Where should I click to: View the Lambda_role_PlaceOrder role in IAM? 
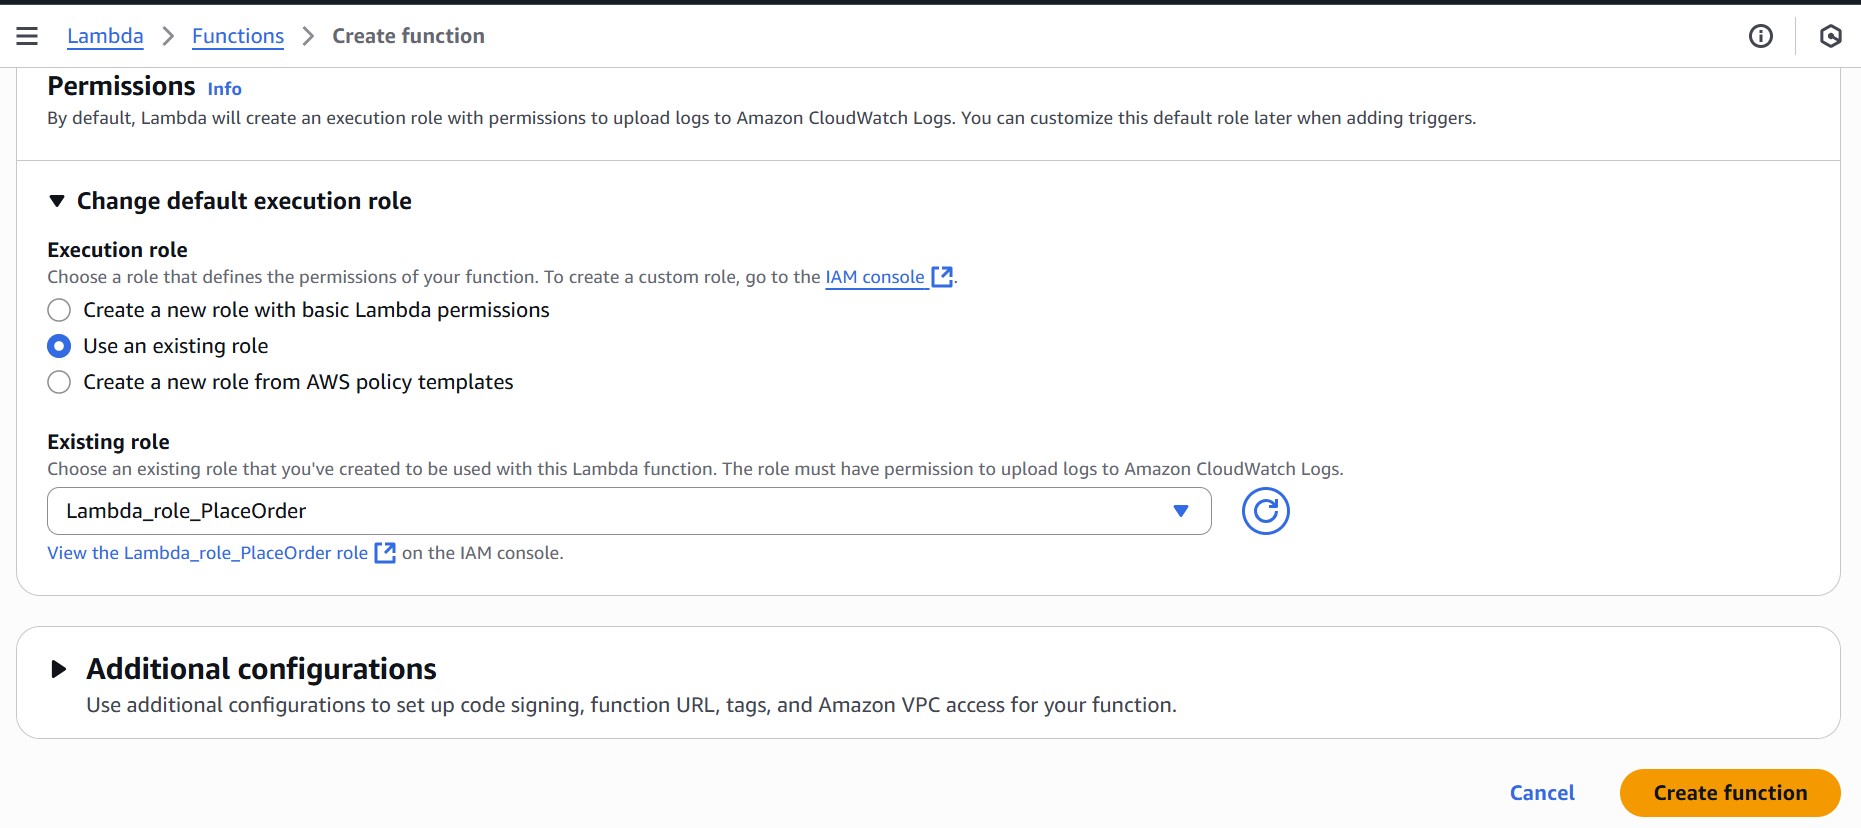[208, 553]
